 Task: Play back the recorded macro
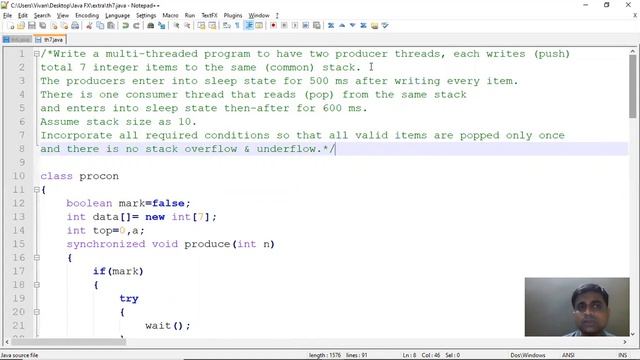pyautogui.click(x=295, y=26)
